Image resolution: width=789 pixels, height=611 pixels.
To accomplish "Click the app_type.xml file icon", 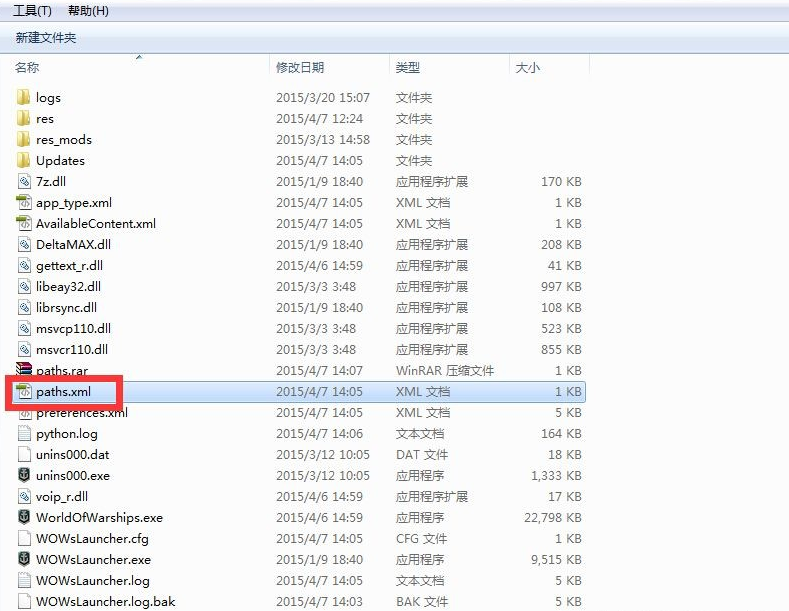I will (24, 202).
